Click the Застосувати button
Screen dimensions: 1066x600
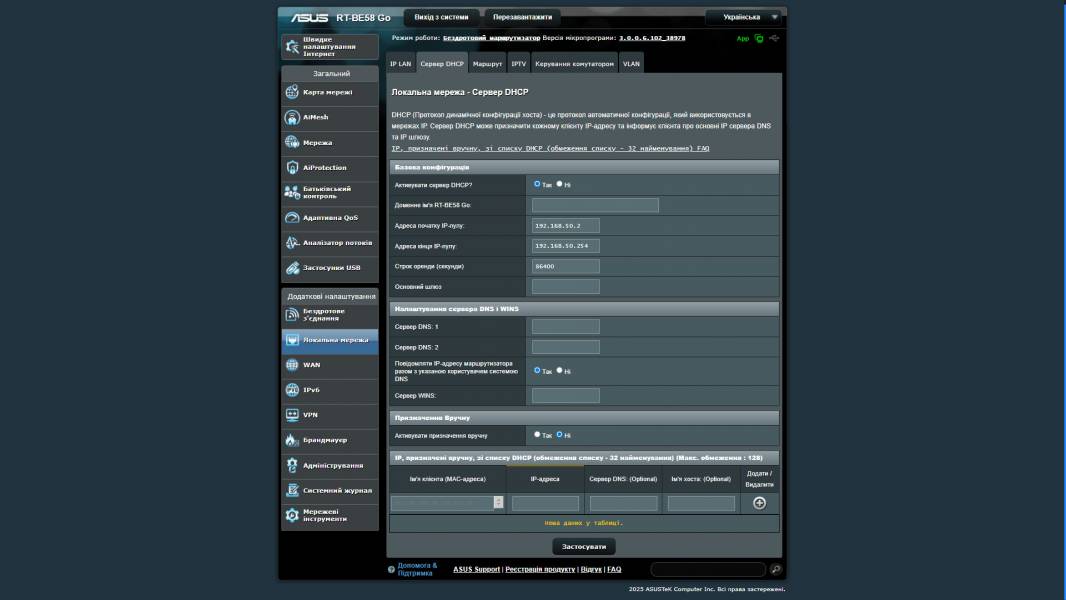(x=583, y=546)
